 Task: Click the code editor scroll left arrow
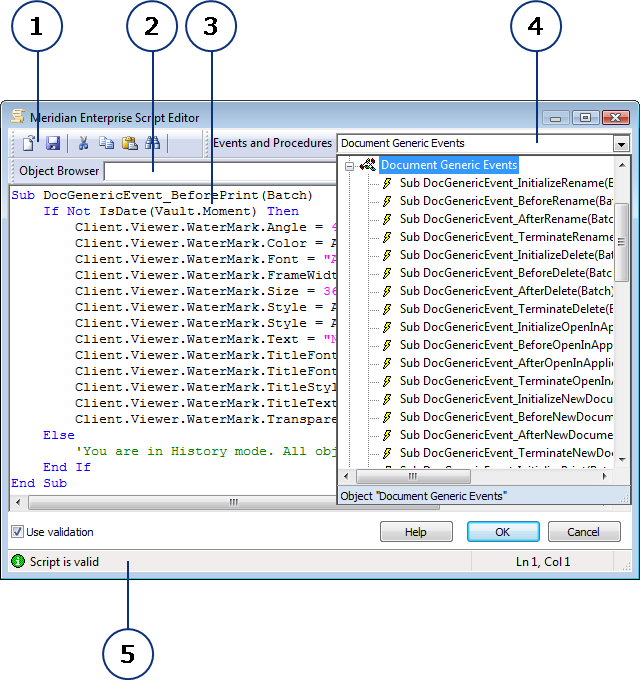(x=18, y=502)
